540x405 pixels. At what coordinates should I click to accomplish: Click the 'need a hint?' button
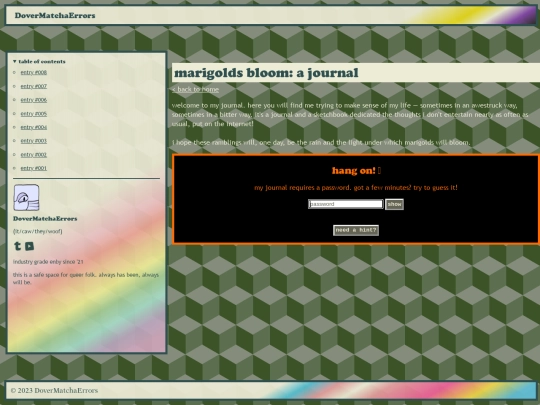[x=356, y=230]
